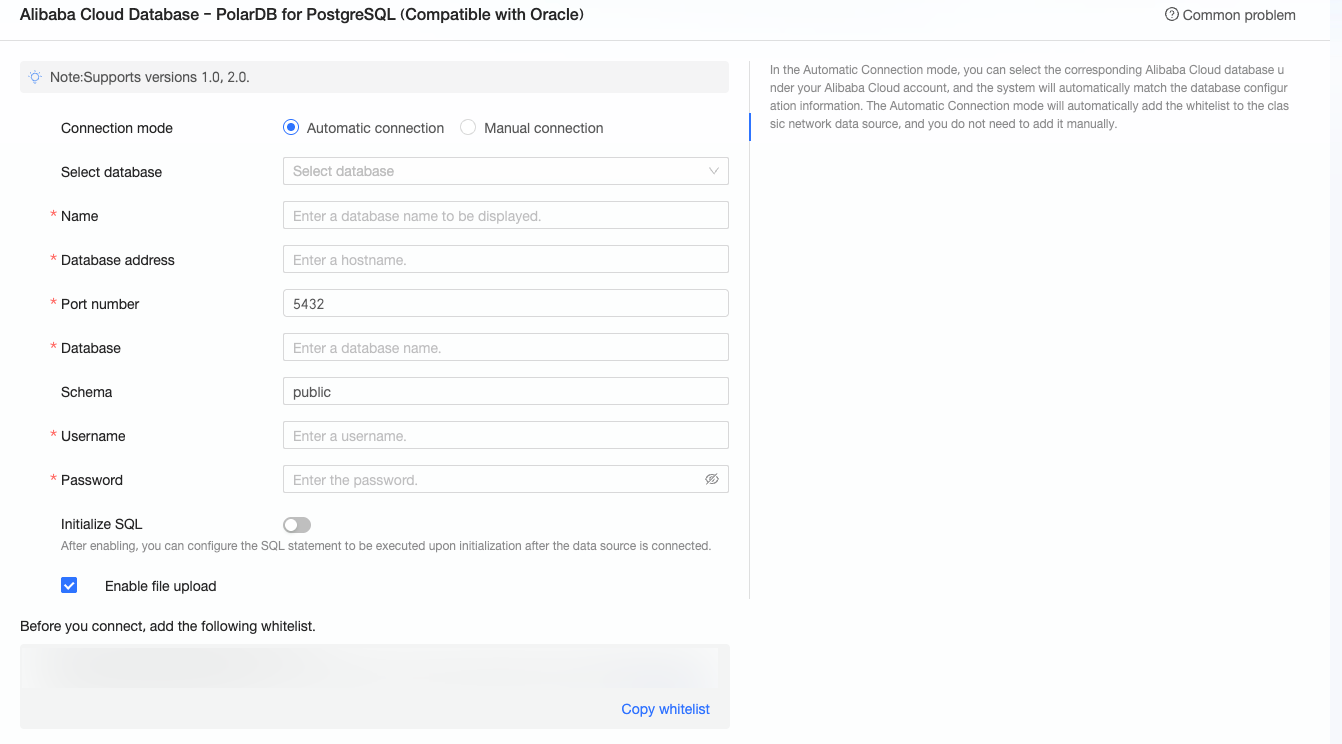Screen dimensions: 1342x744
Task: Click the After enabling SQL statement hint text
Action: click(386, 546)
